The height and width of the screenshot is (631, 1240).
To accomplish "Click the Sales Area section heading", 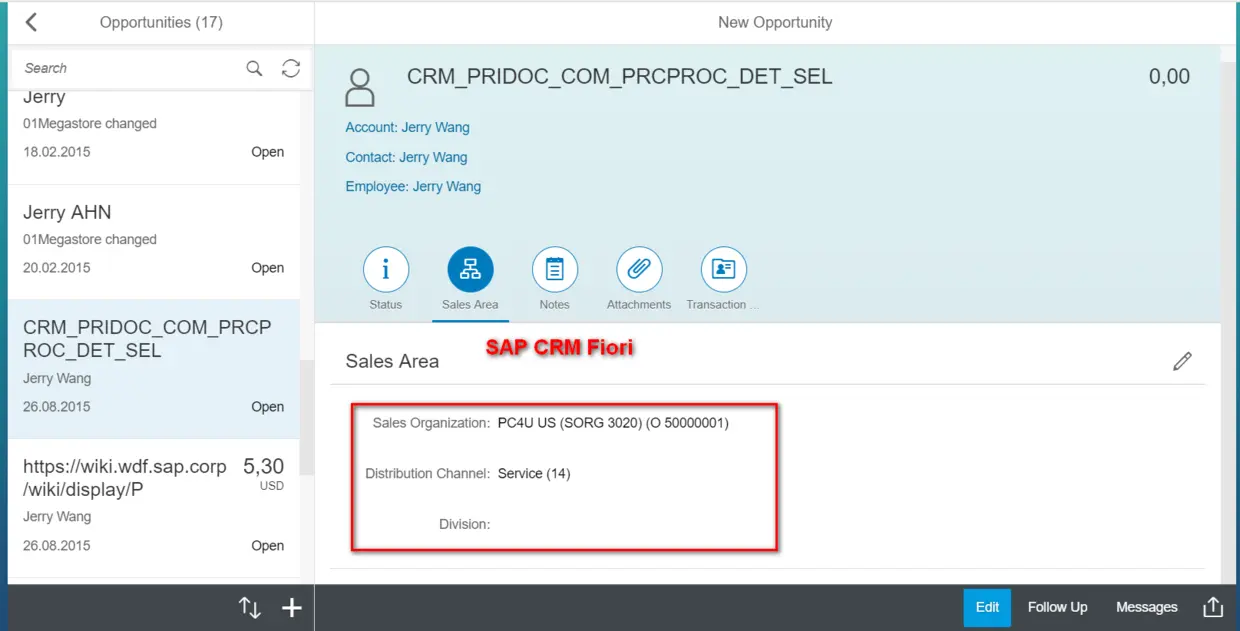I will [392, 362].
